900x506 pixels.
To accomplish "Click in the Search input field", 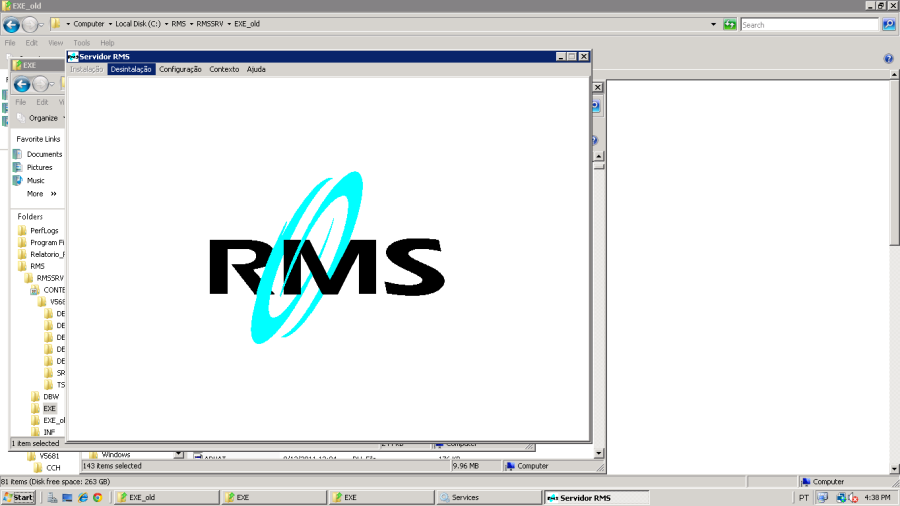I will coord(809,25).
